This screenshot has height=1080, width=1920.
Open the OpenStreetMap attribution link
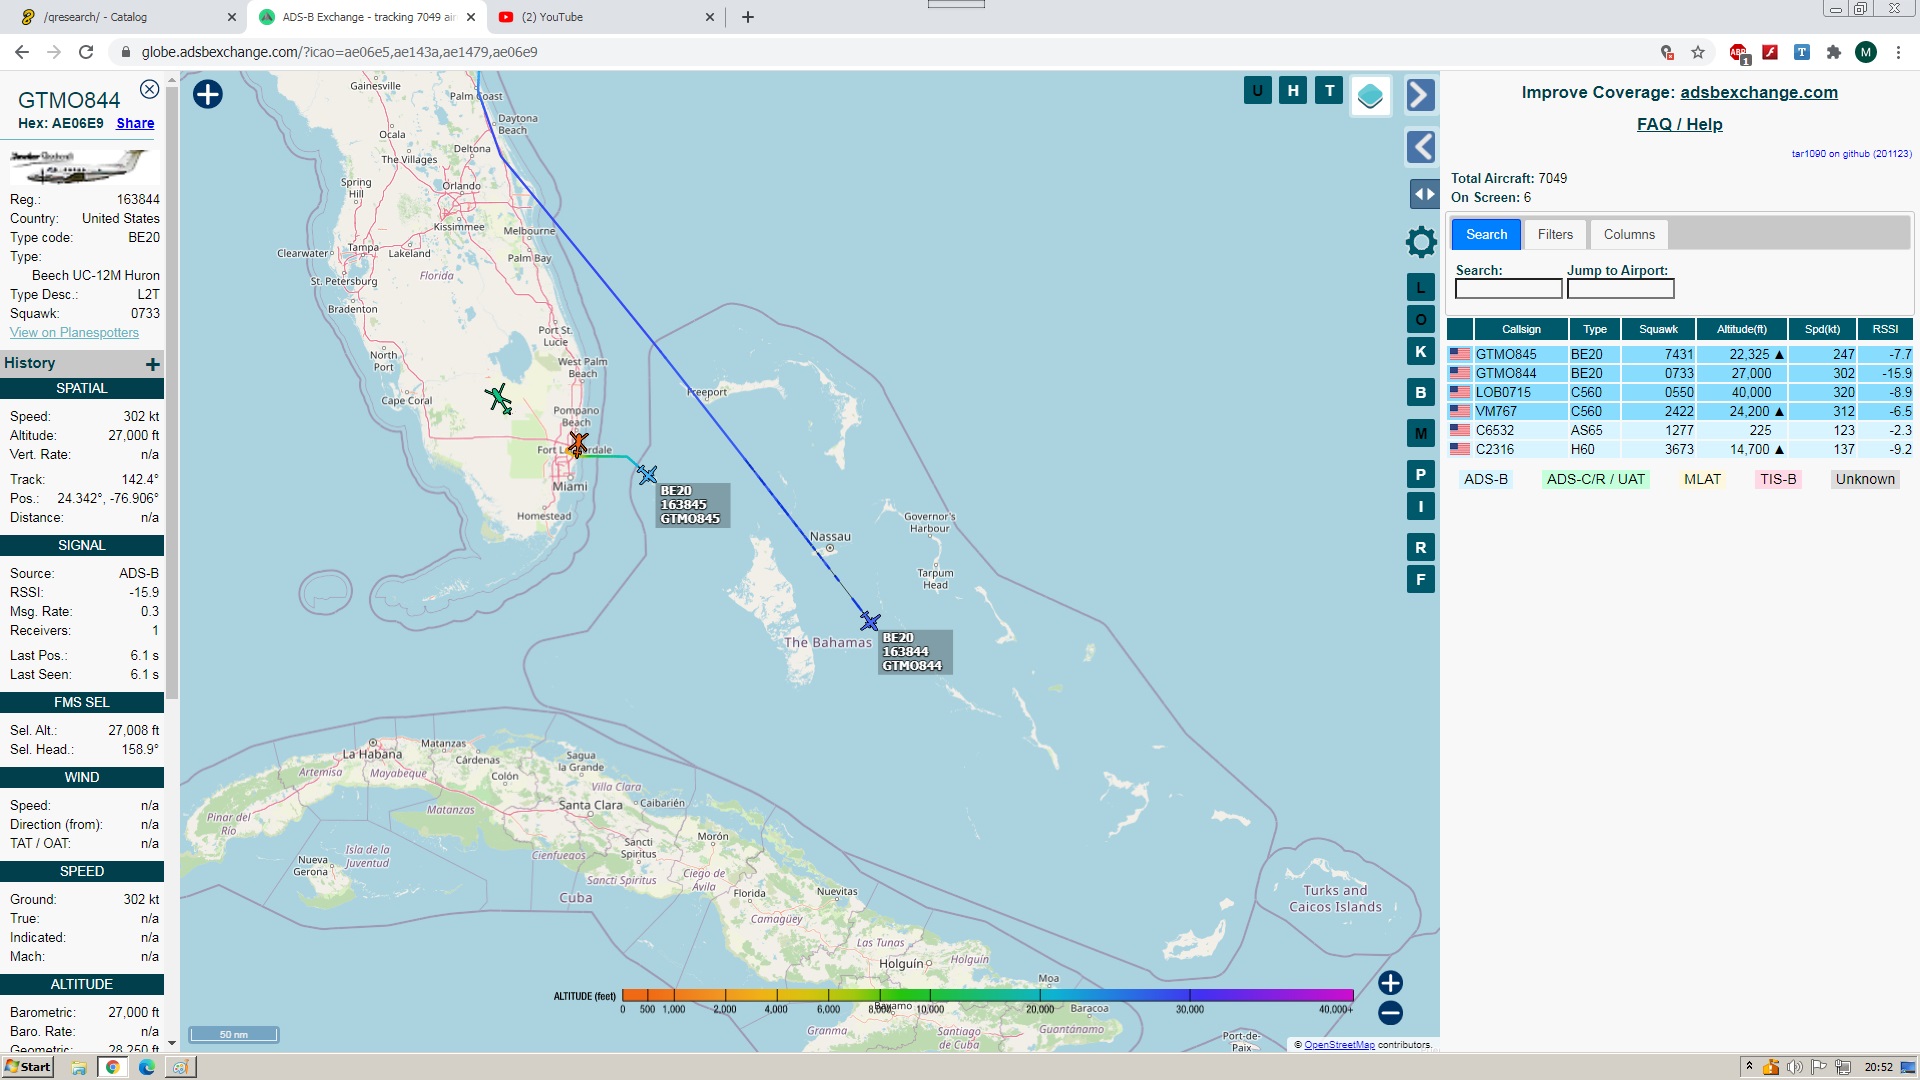tap(1339, 1045)
